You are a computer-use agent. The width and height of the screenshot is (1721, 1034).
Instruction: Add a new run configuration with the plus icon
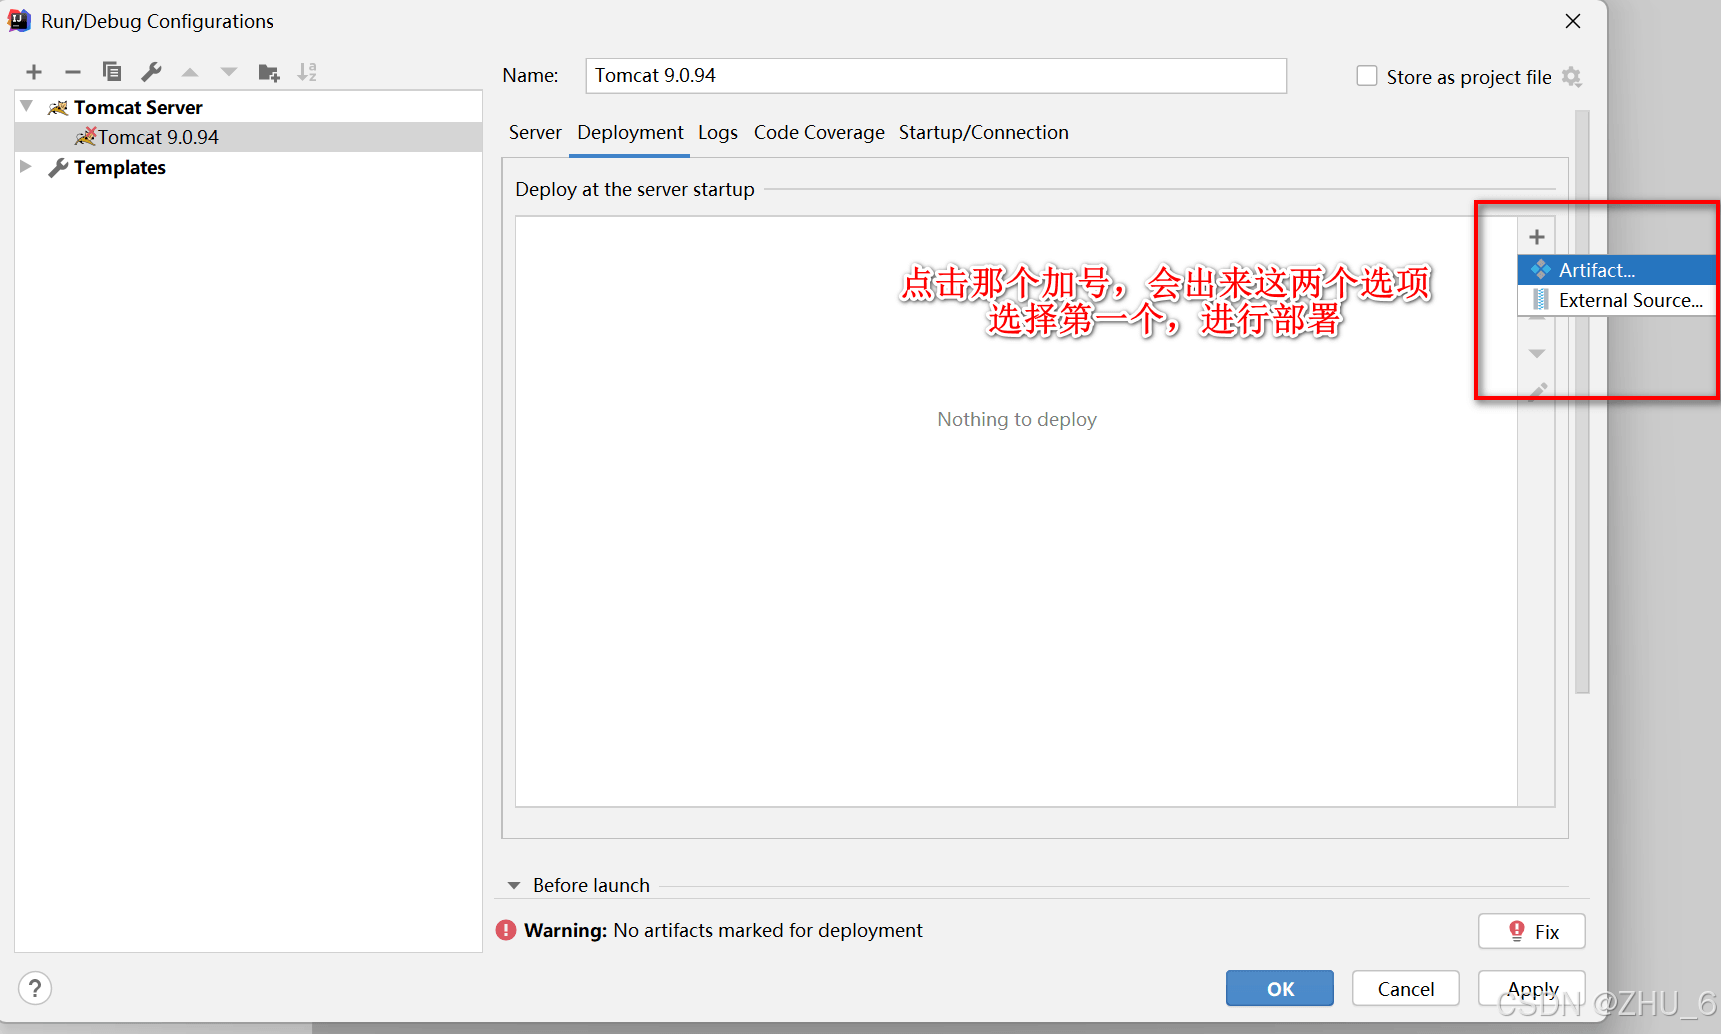(x=34, y=72)
